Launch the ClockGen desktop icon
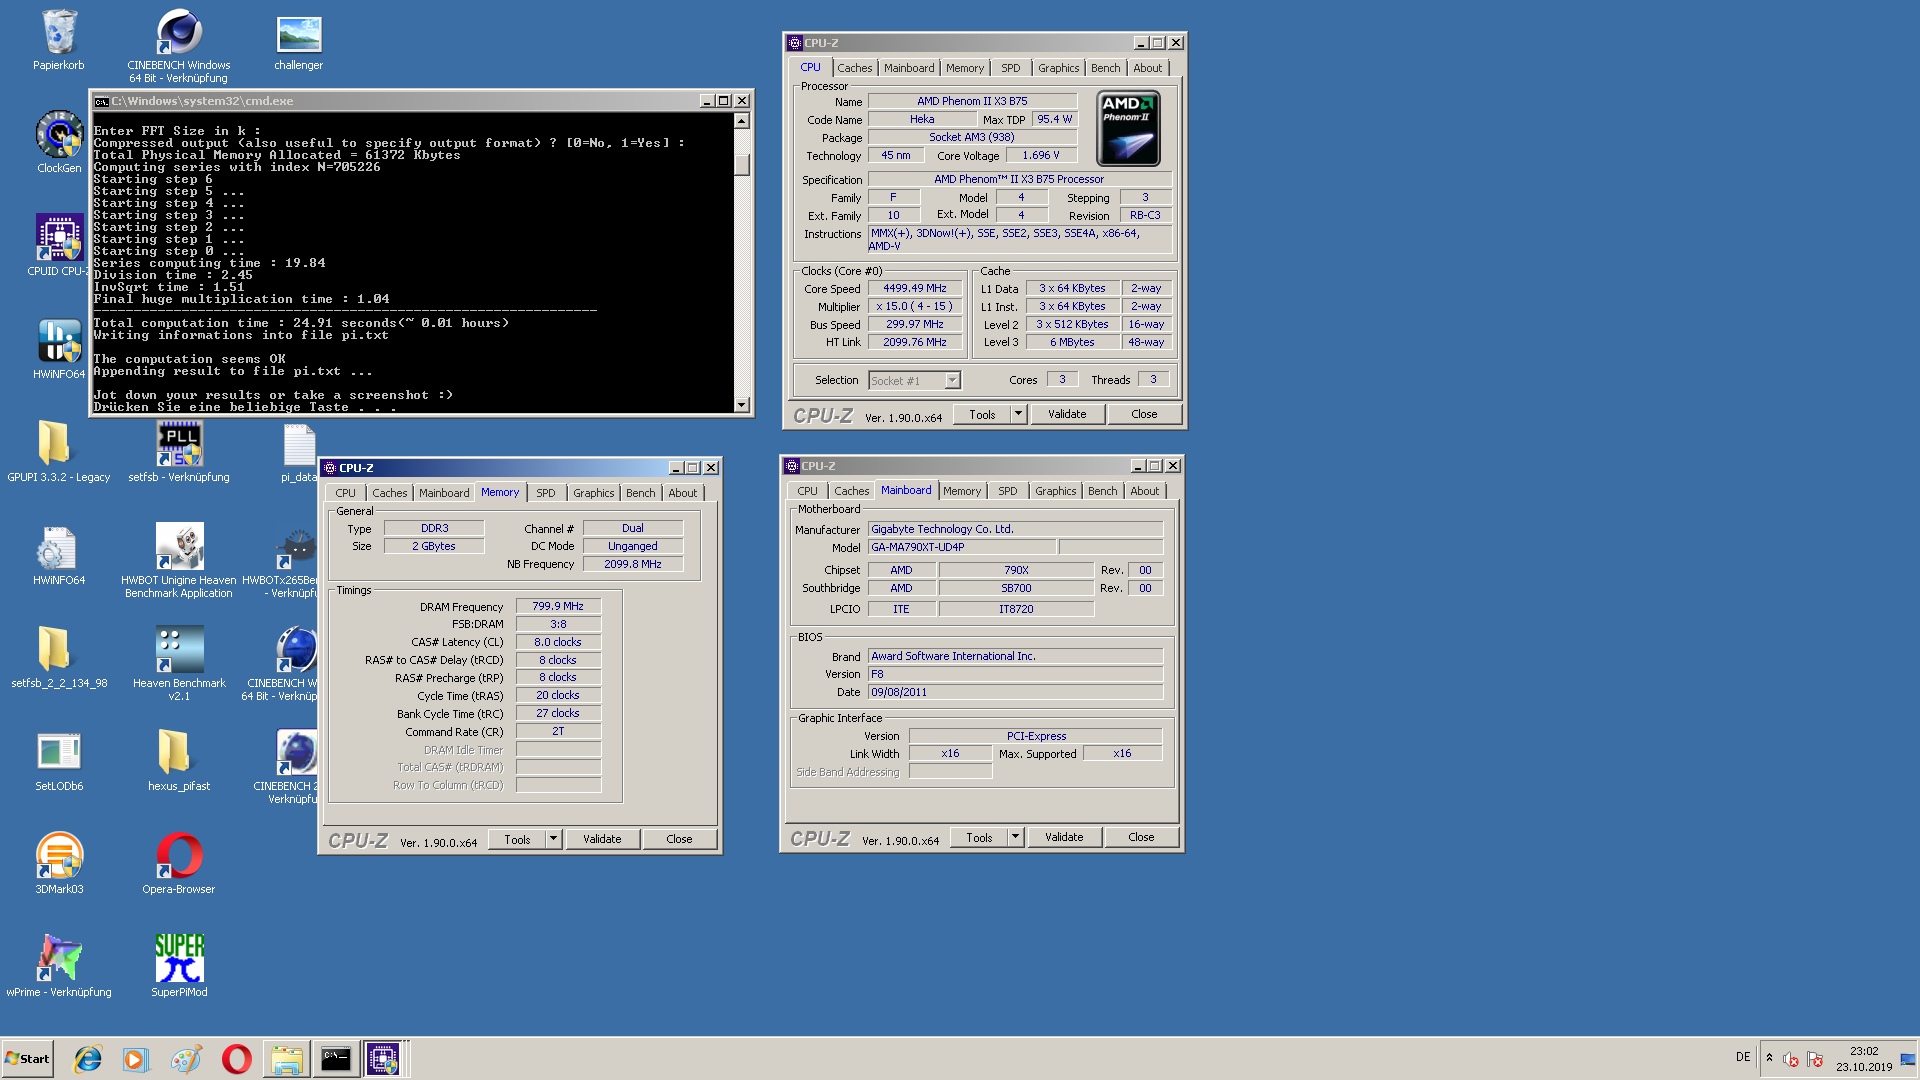1920x1080 pixels. [59, 142]
